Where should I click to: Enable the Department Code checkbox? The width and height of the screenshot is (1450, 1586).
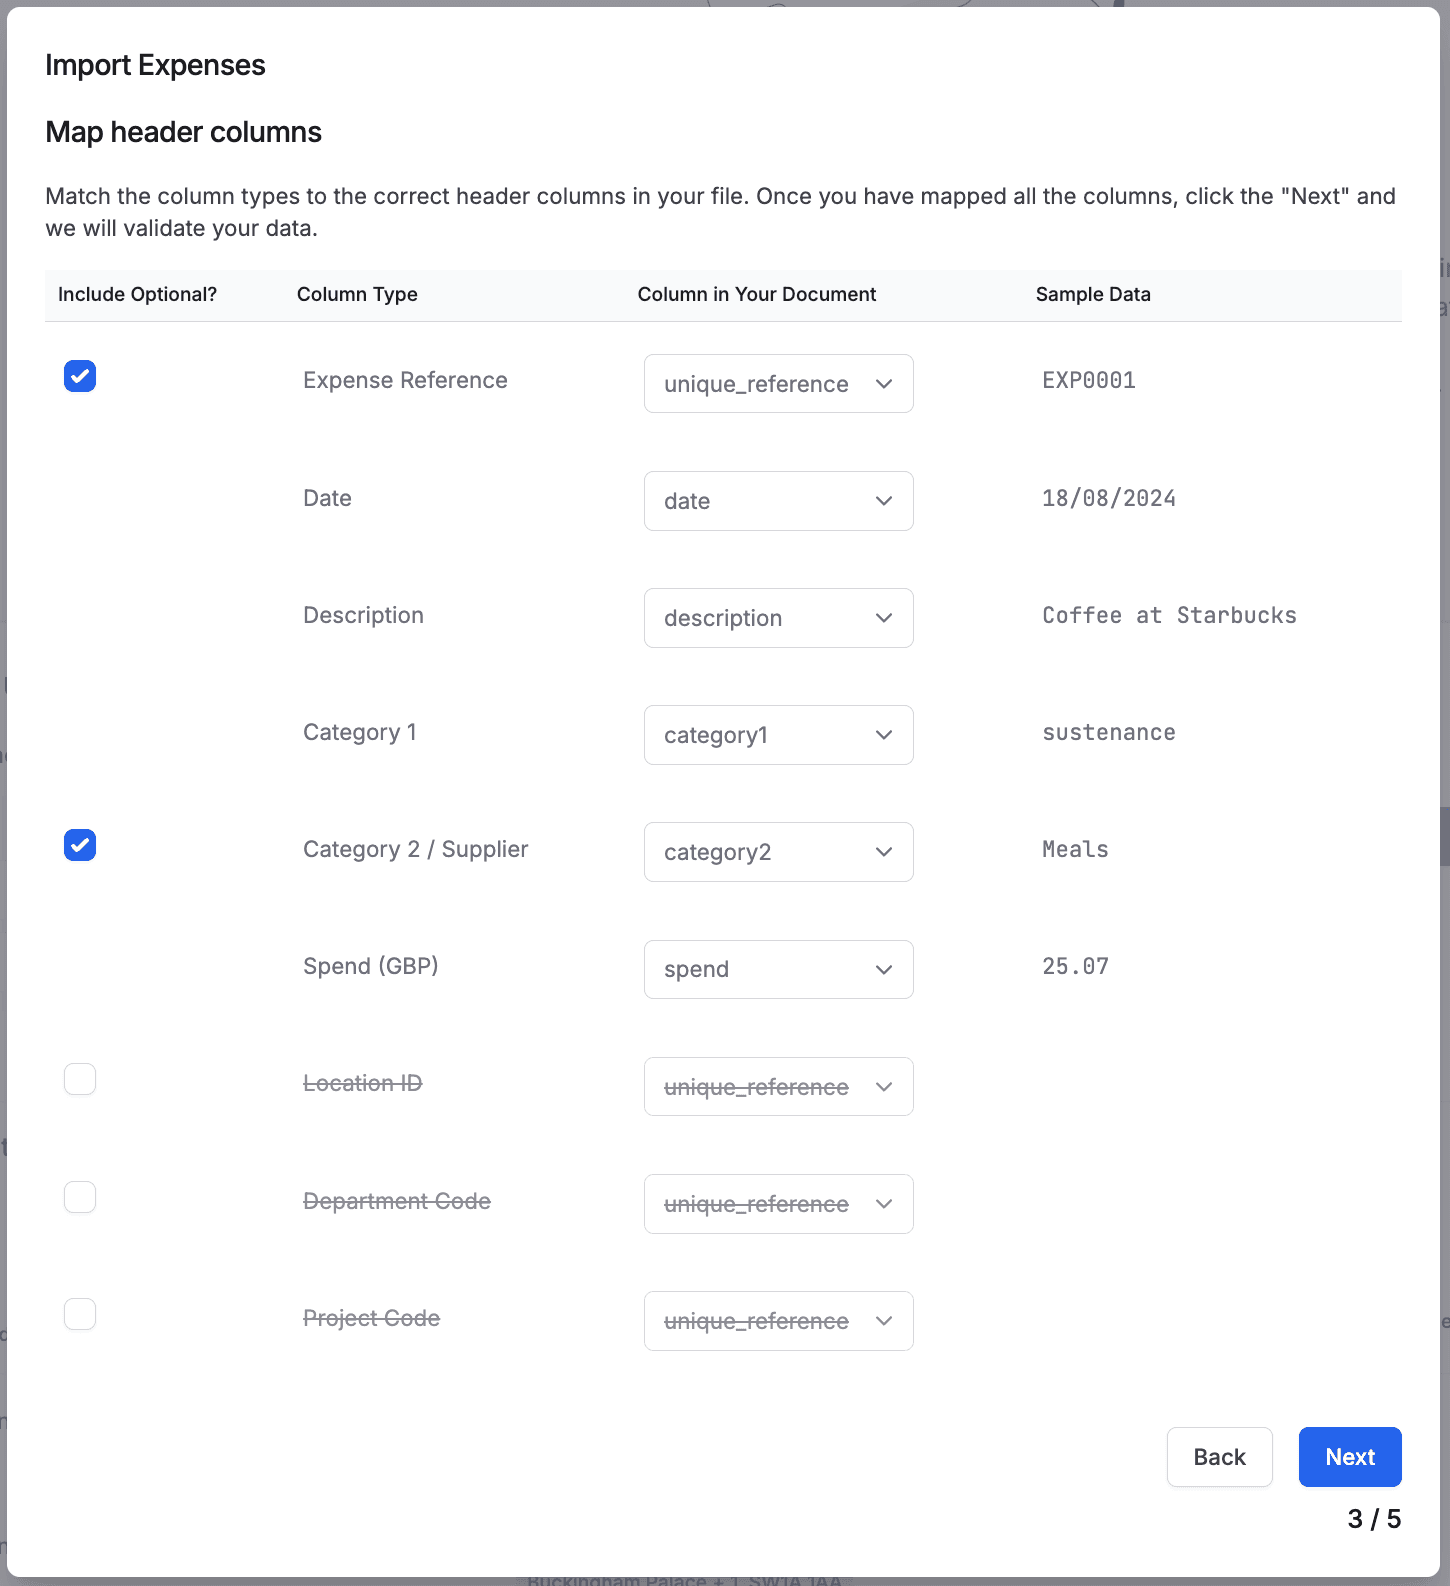tap(80, 1197)
